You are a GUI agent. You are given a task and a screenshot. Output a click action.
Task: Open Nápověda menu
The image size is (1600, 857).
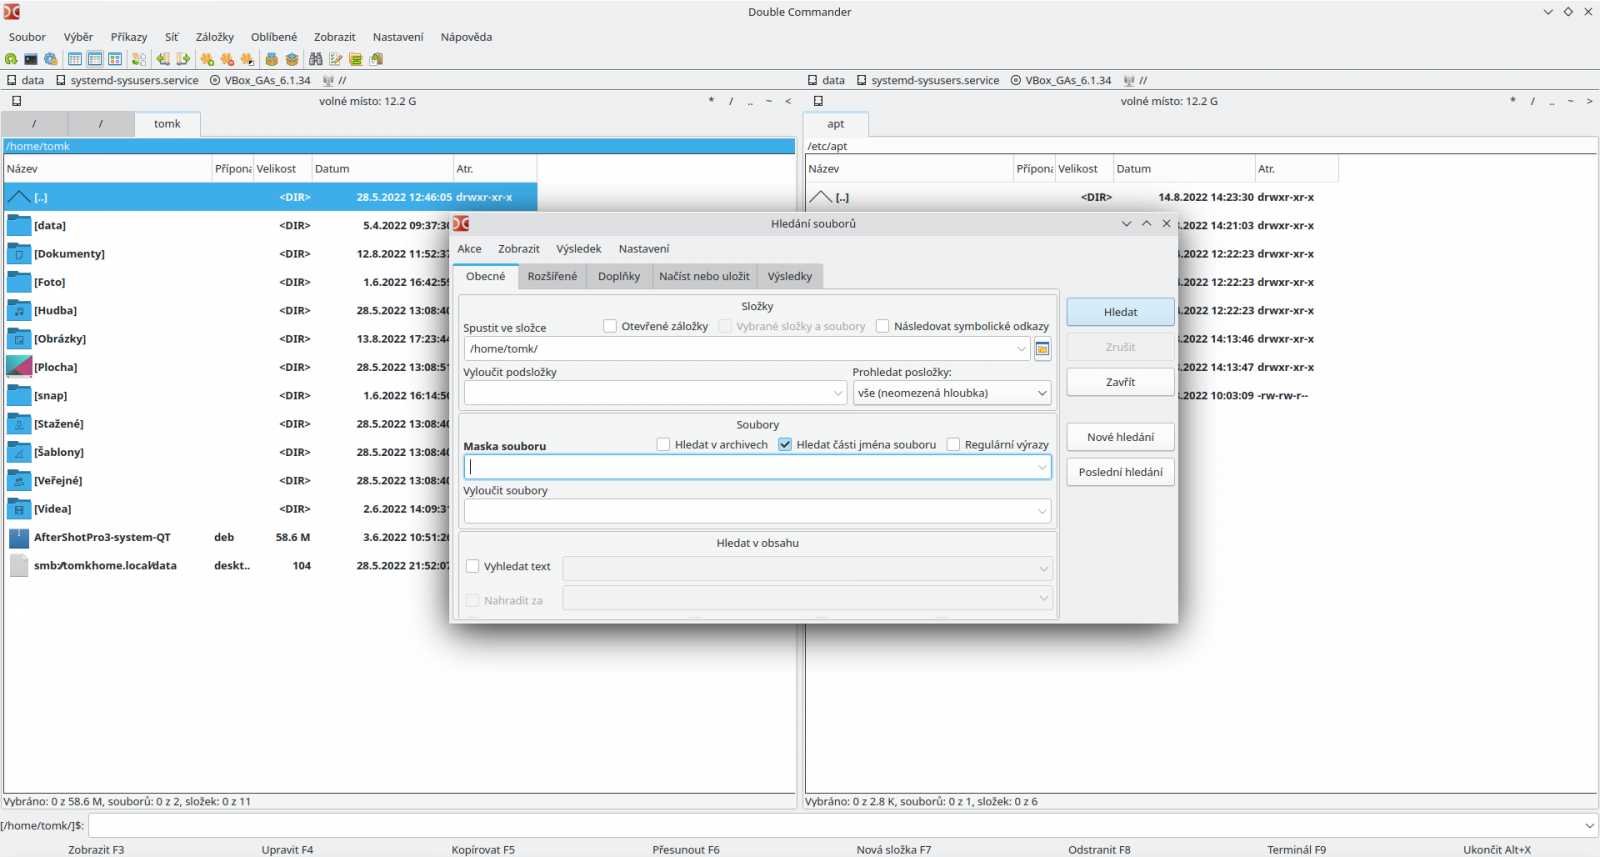pyautogui.click(x=466, y=37)
